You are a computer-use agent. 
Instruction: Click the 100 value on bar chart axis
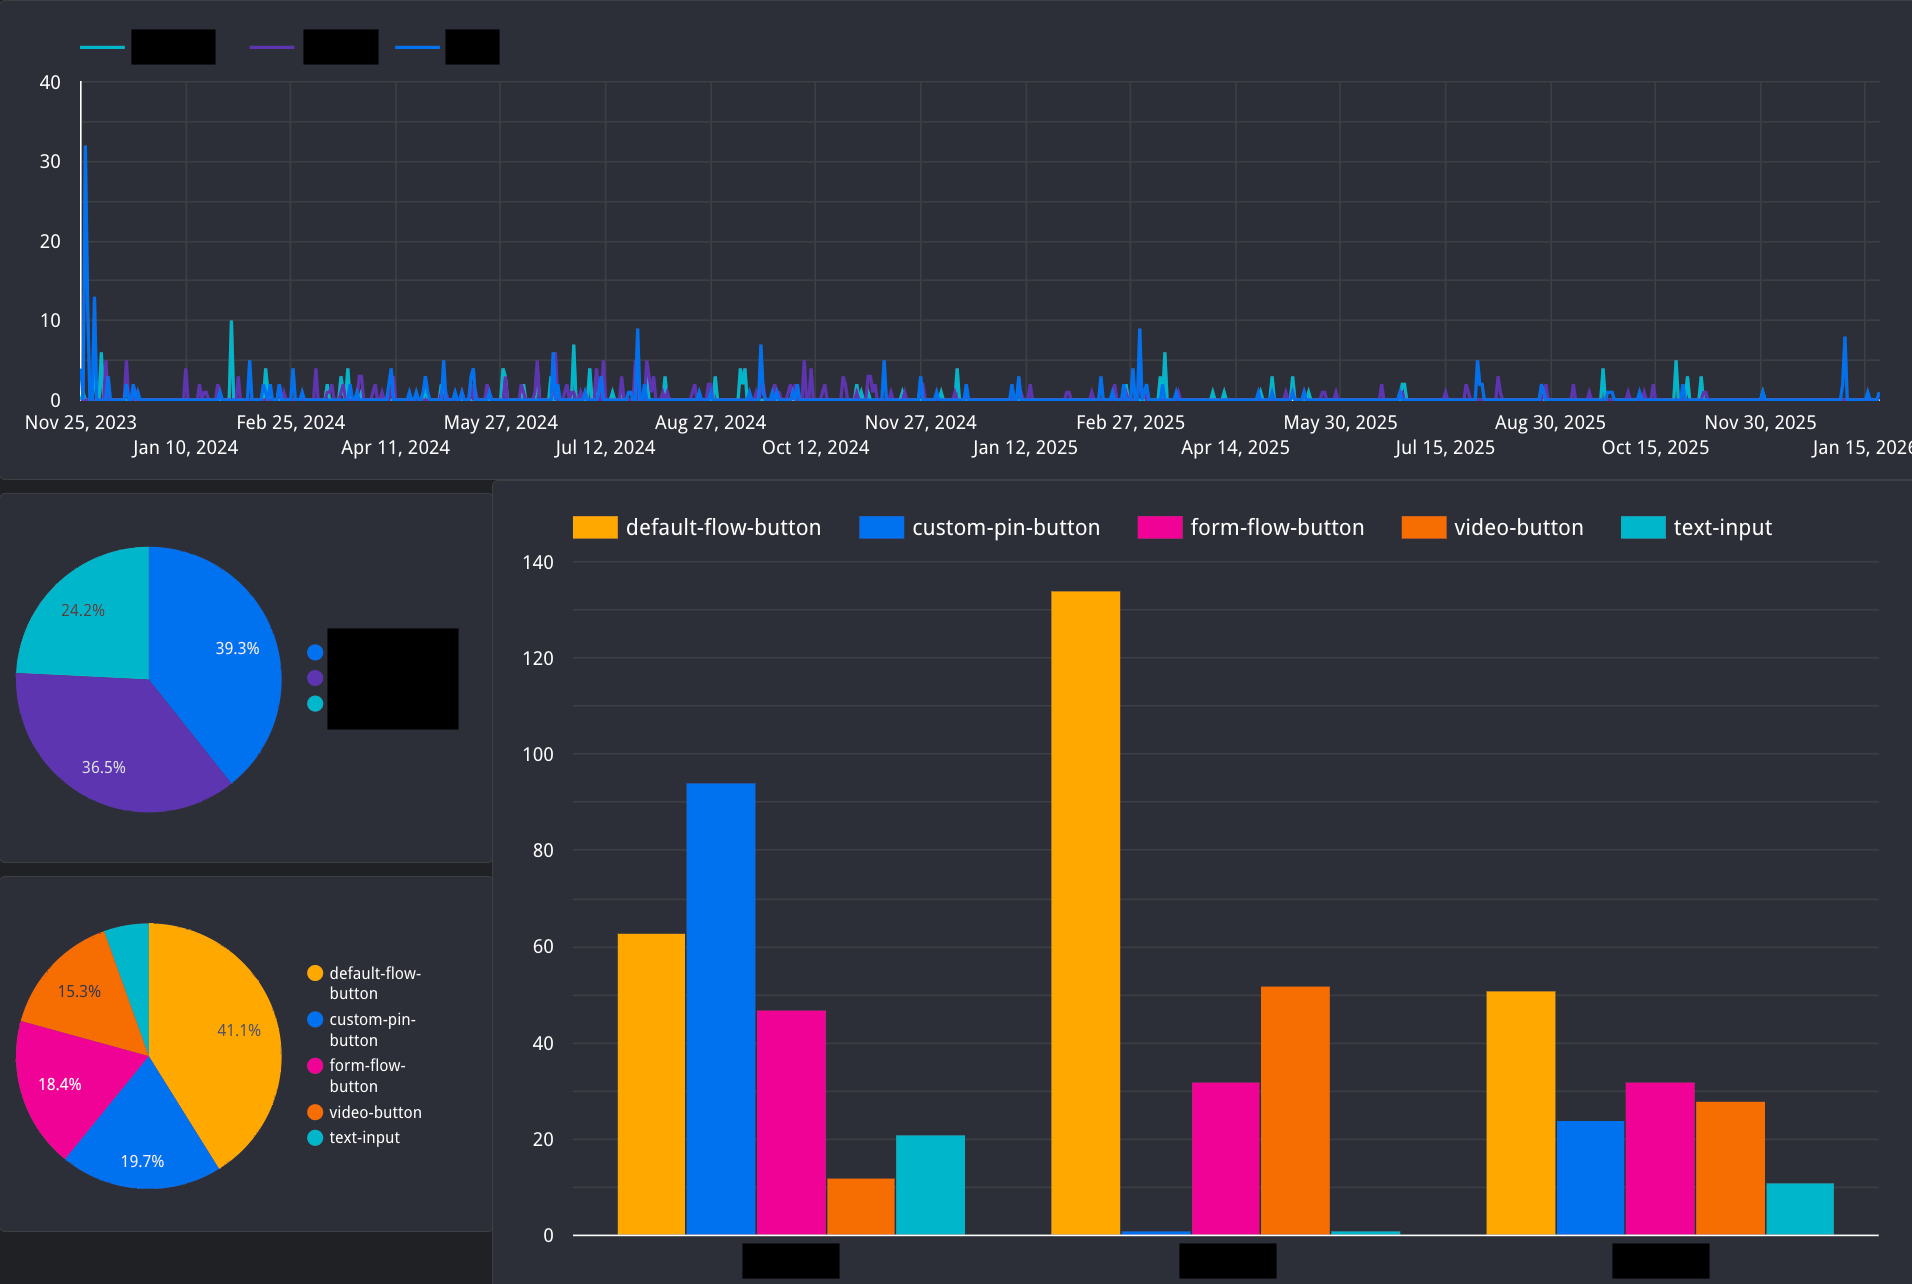click(538, 754)
